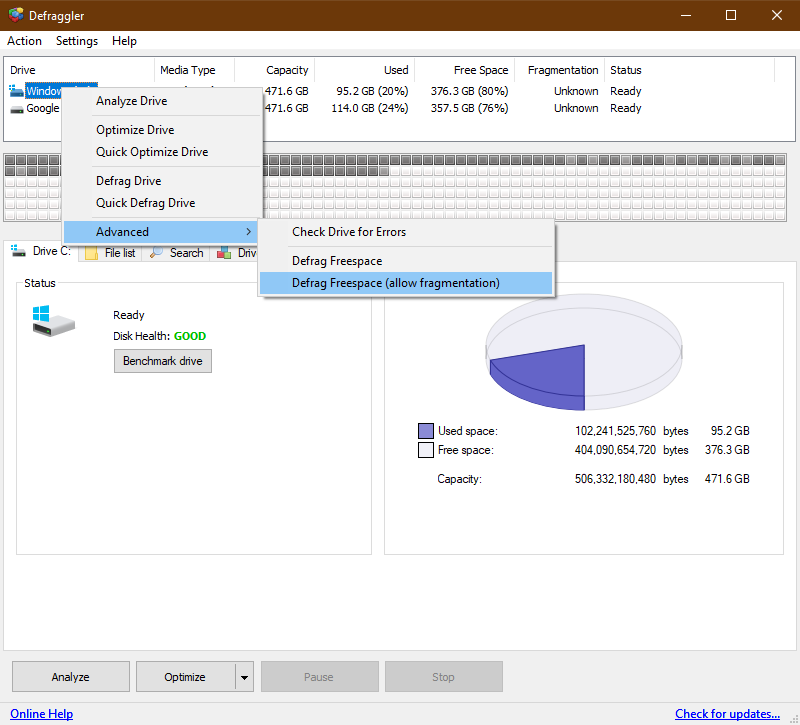Click the Used space blue color swatch
The height and width of the screenshot is (725, 800).
pos(426,431)
